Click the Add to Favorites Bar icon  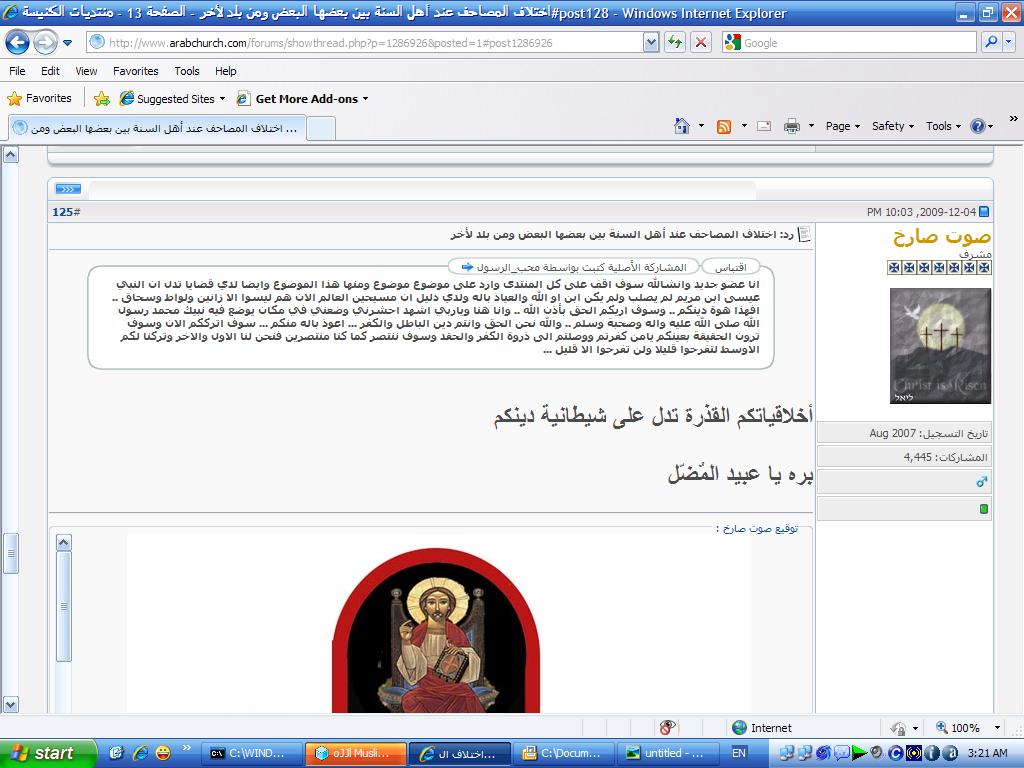pyautogui.click(x=102, y=99)
